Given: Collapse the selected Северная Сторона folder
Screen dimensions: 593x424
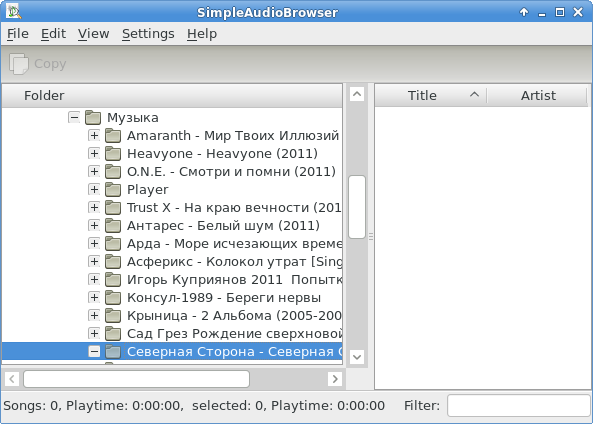Looking at the screenshot, I should pyautogui.click(x=94, y=351).
